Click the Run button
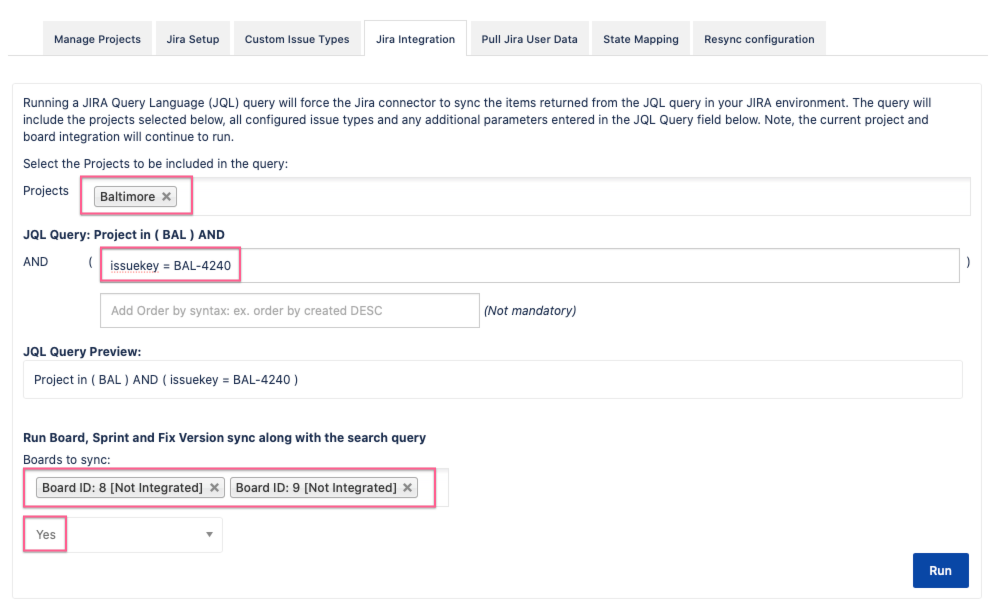This screenshot has width=996, height=609. [940, 570]
